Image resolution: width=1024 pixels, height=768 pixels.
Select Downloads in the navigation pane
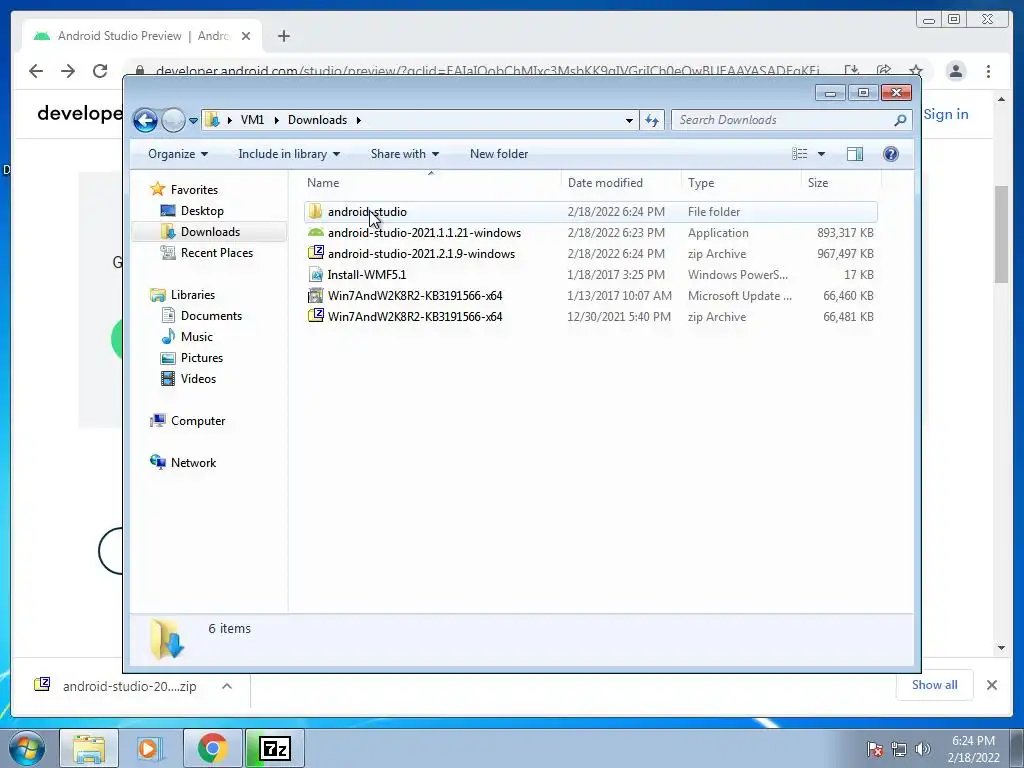tap(210, 232)
